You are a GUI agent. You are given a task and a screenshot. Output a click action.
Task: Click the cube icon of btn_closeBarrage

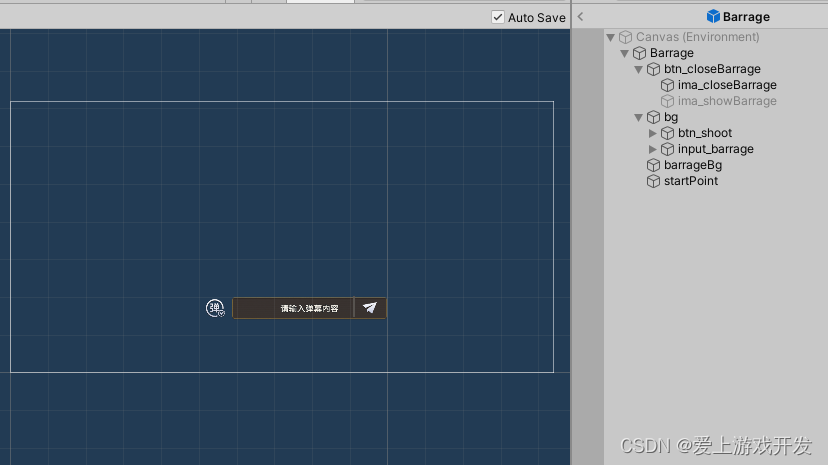[x=654, y=69]
